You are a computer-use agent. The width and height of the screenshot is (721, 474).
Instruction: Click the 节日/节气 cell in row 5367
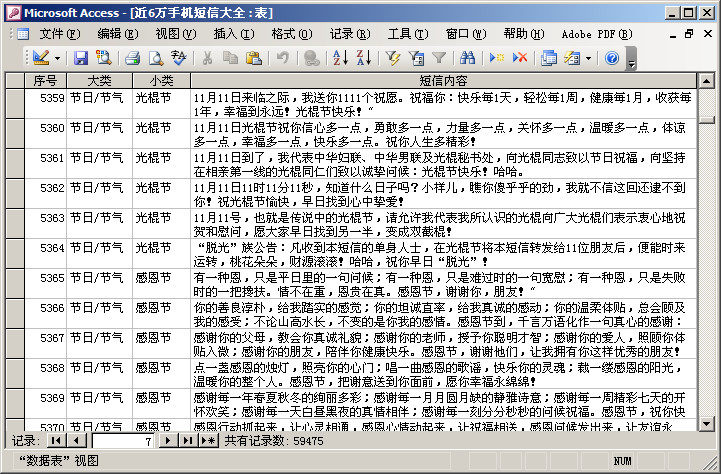tap(99, 343)
